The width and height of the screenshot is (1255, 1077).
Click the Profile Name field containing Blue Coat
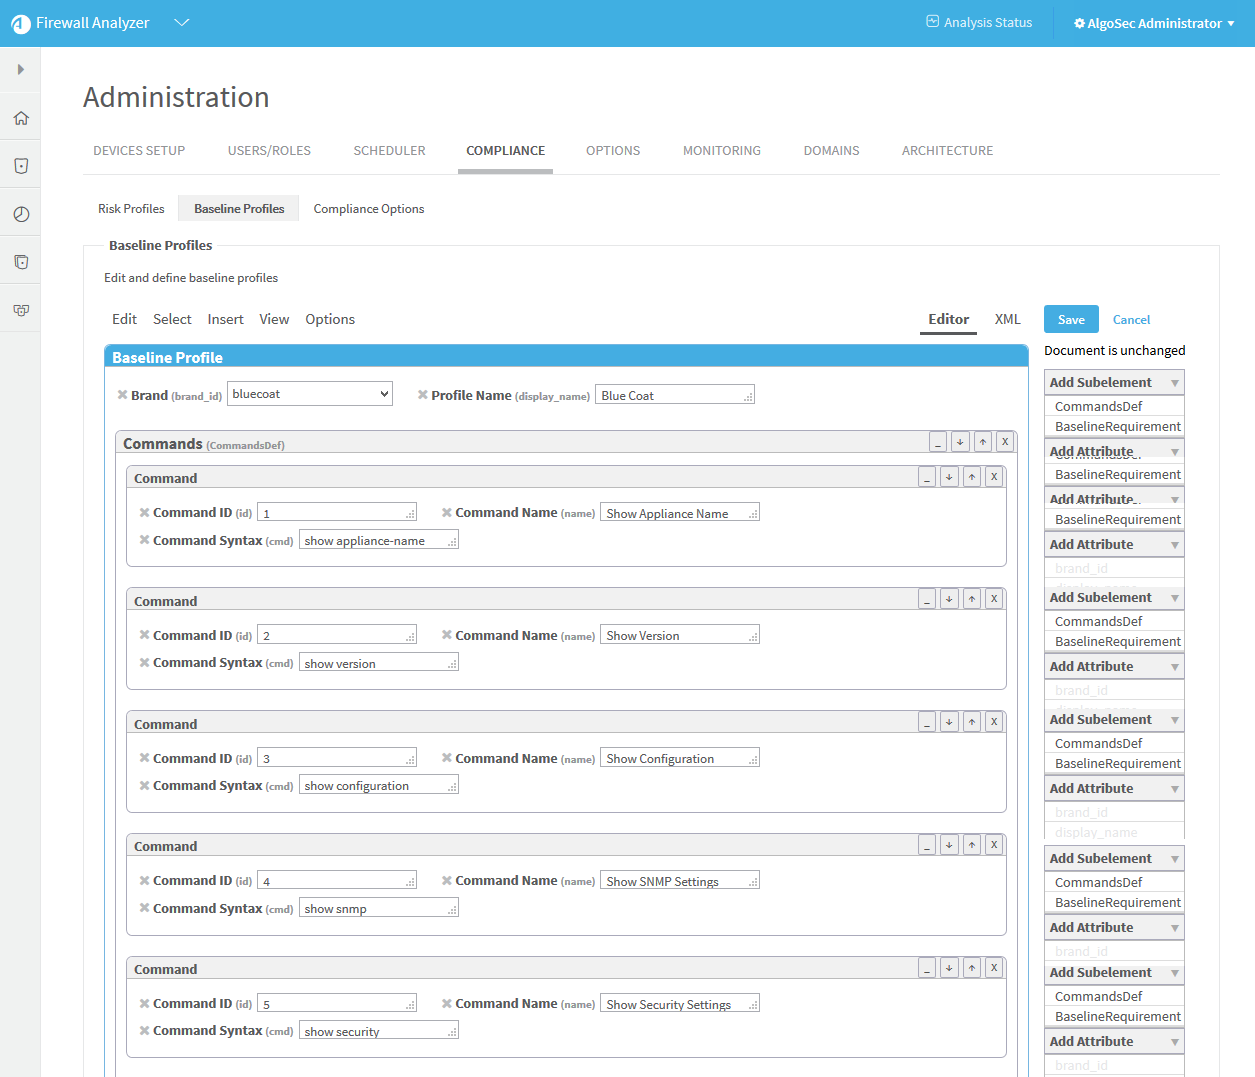pos(673,396)
